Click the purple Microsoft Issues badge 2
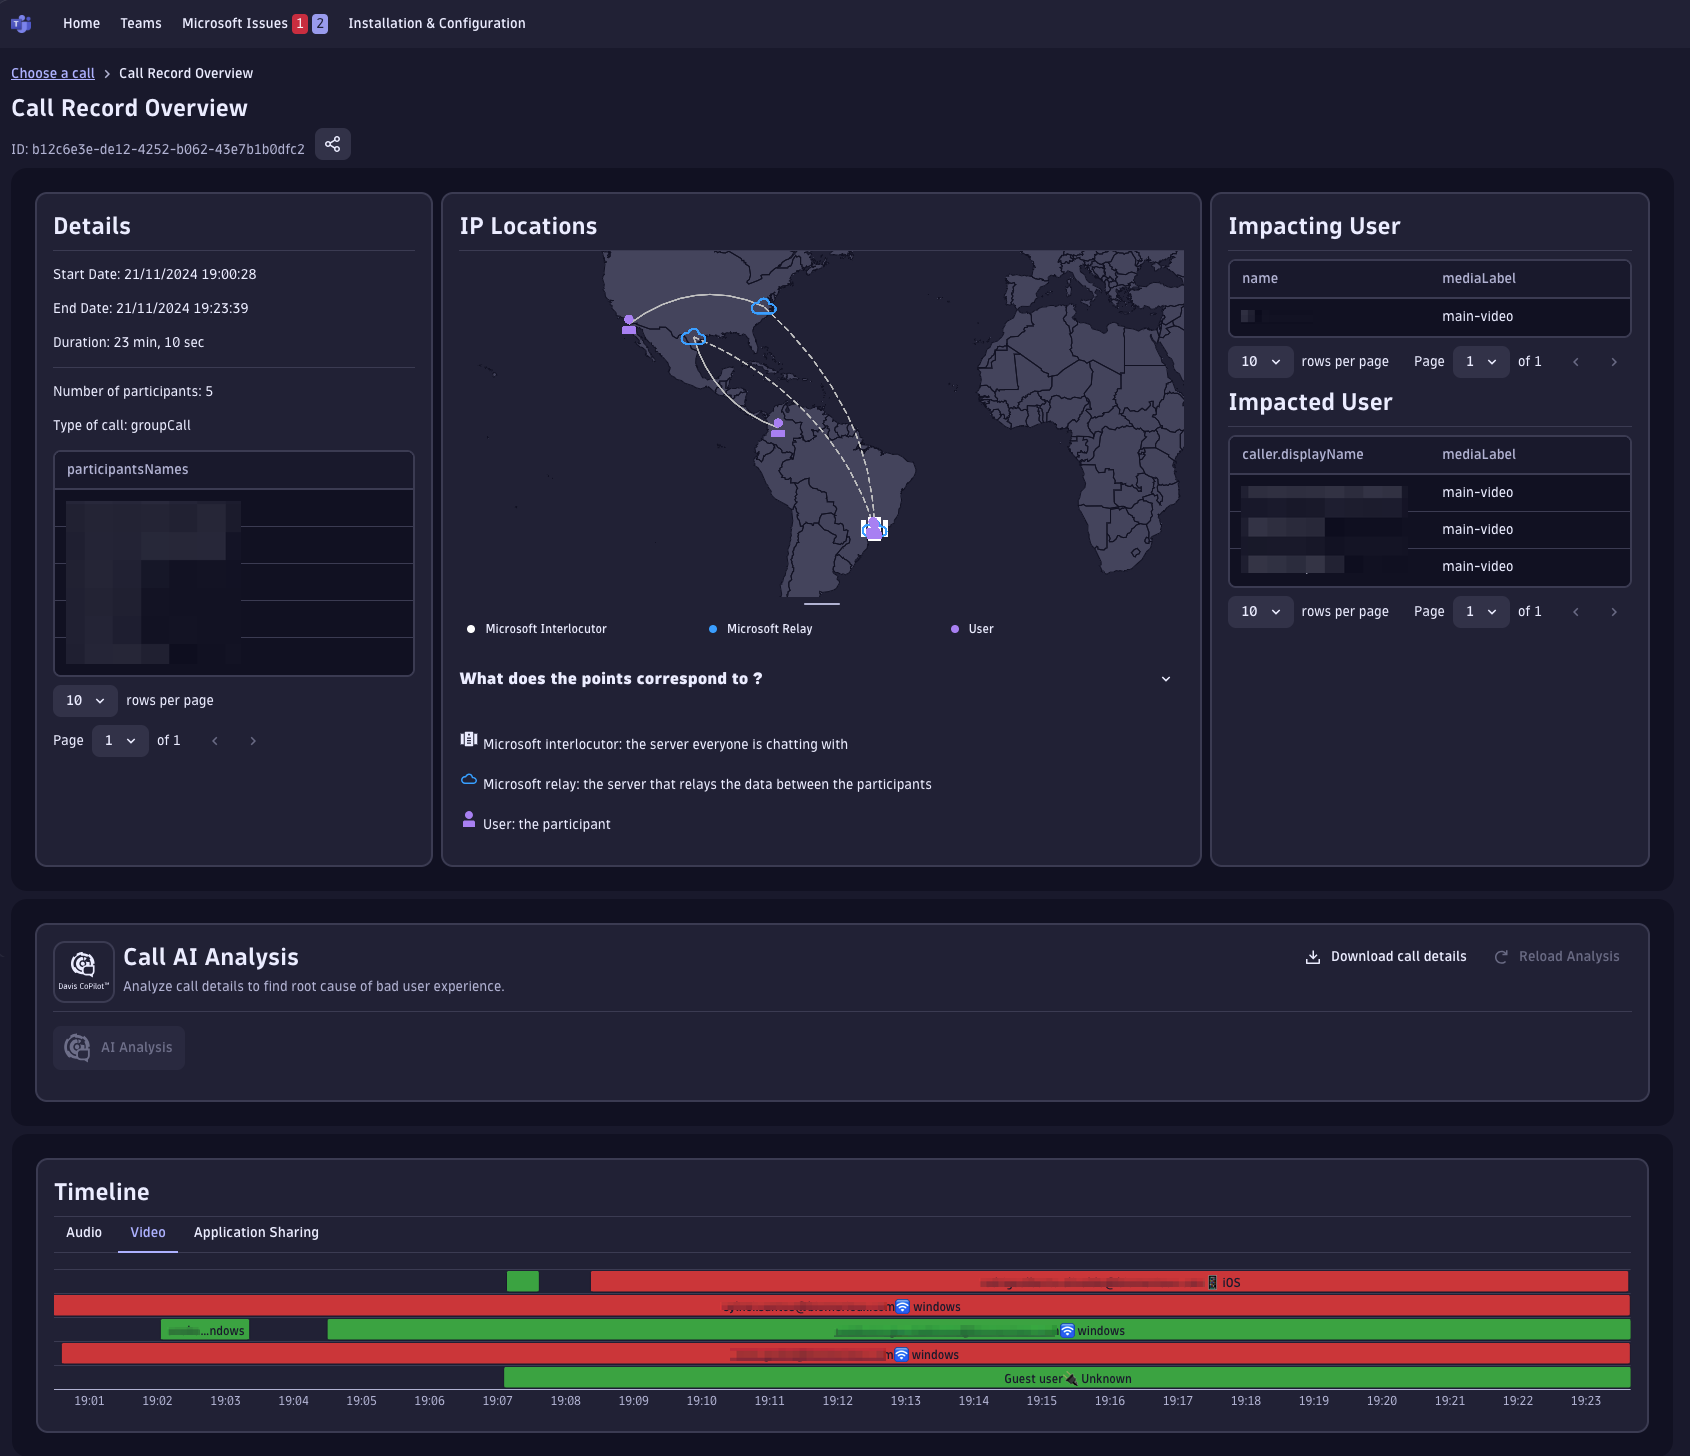This screenshot has width=1690, height=1456. (x=320, y=23)
